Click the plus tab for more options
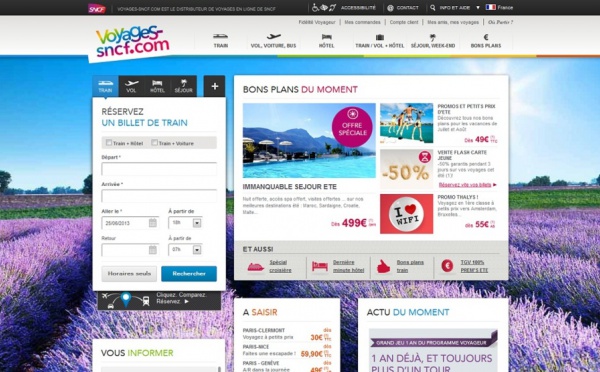Screen dimensions: 600x372 point(215,86)
